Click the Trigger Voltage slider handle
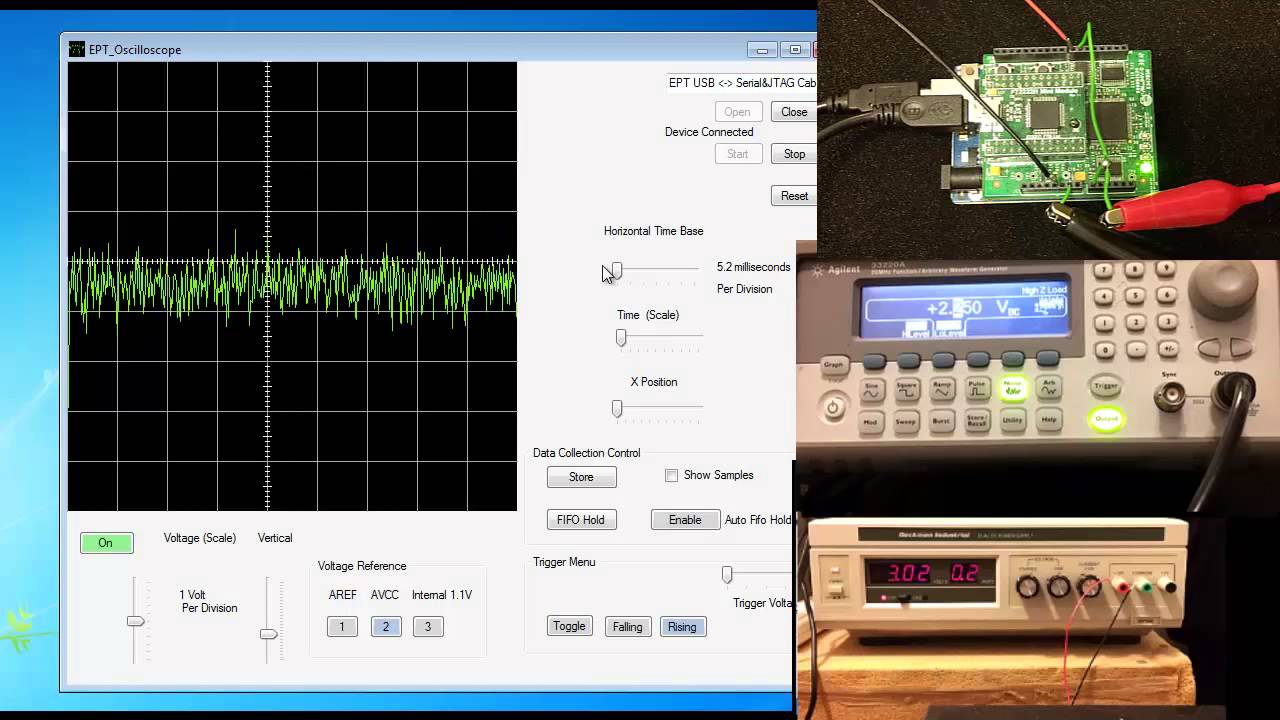Viewport: 1280px width, 720px height. tap(727, 574)
